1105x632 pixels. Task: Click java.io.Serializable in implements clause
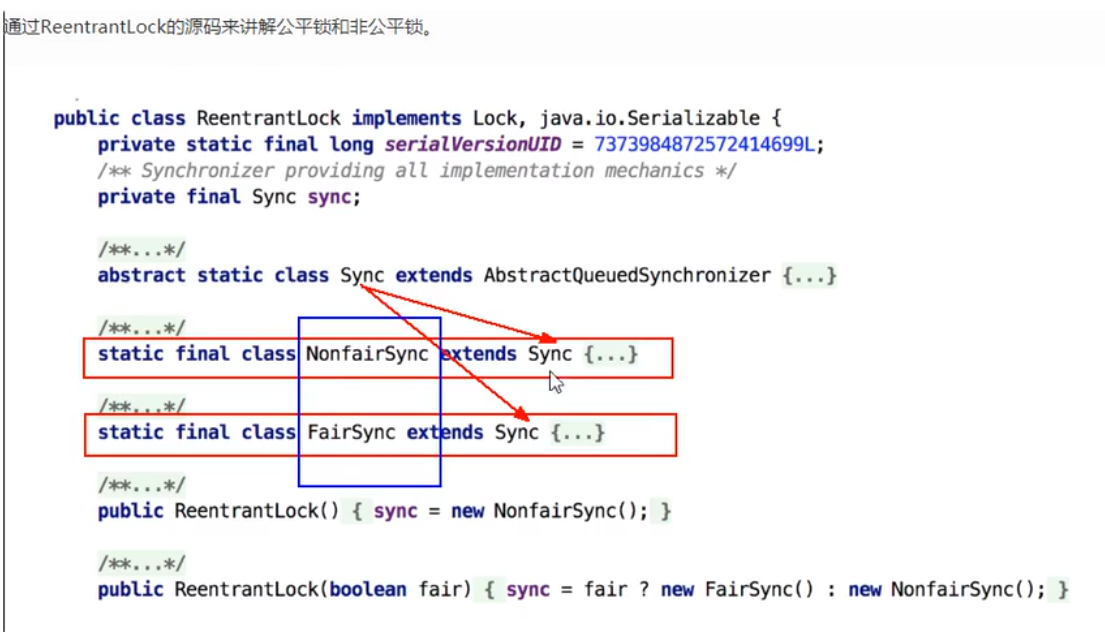[650, 118]
